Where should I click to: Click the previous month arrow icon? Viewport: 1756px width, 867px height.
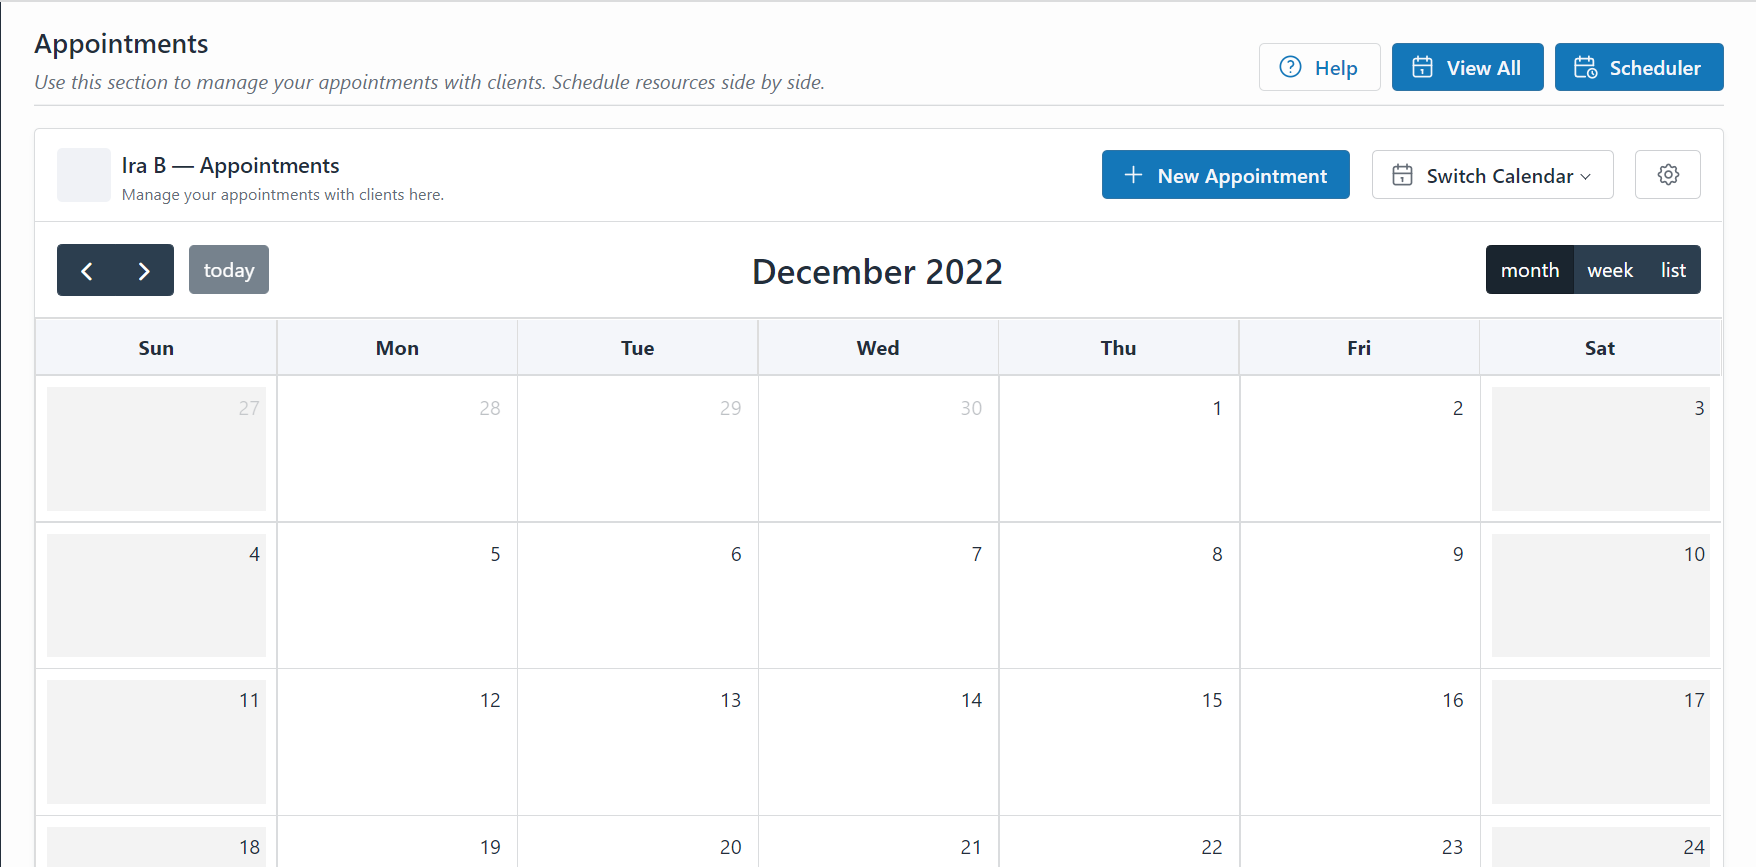tap(87, 270)
